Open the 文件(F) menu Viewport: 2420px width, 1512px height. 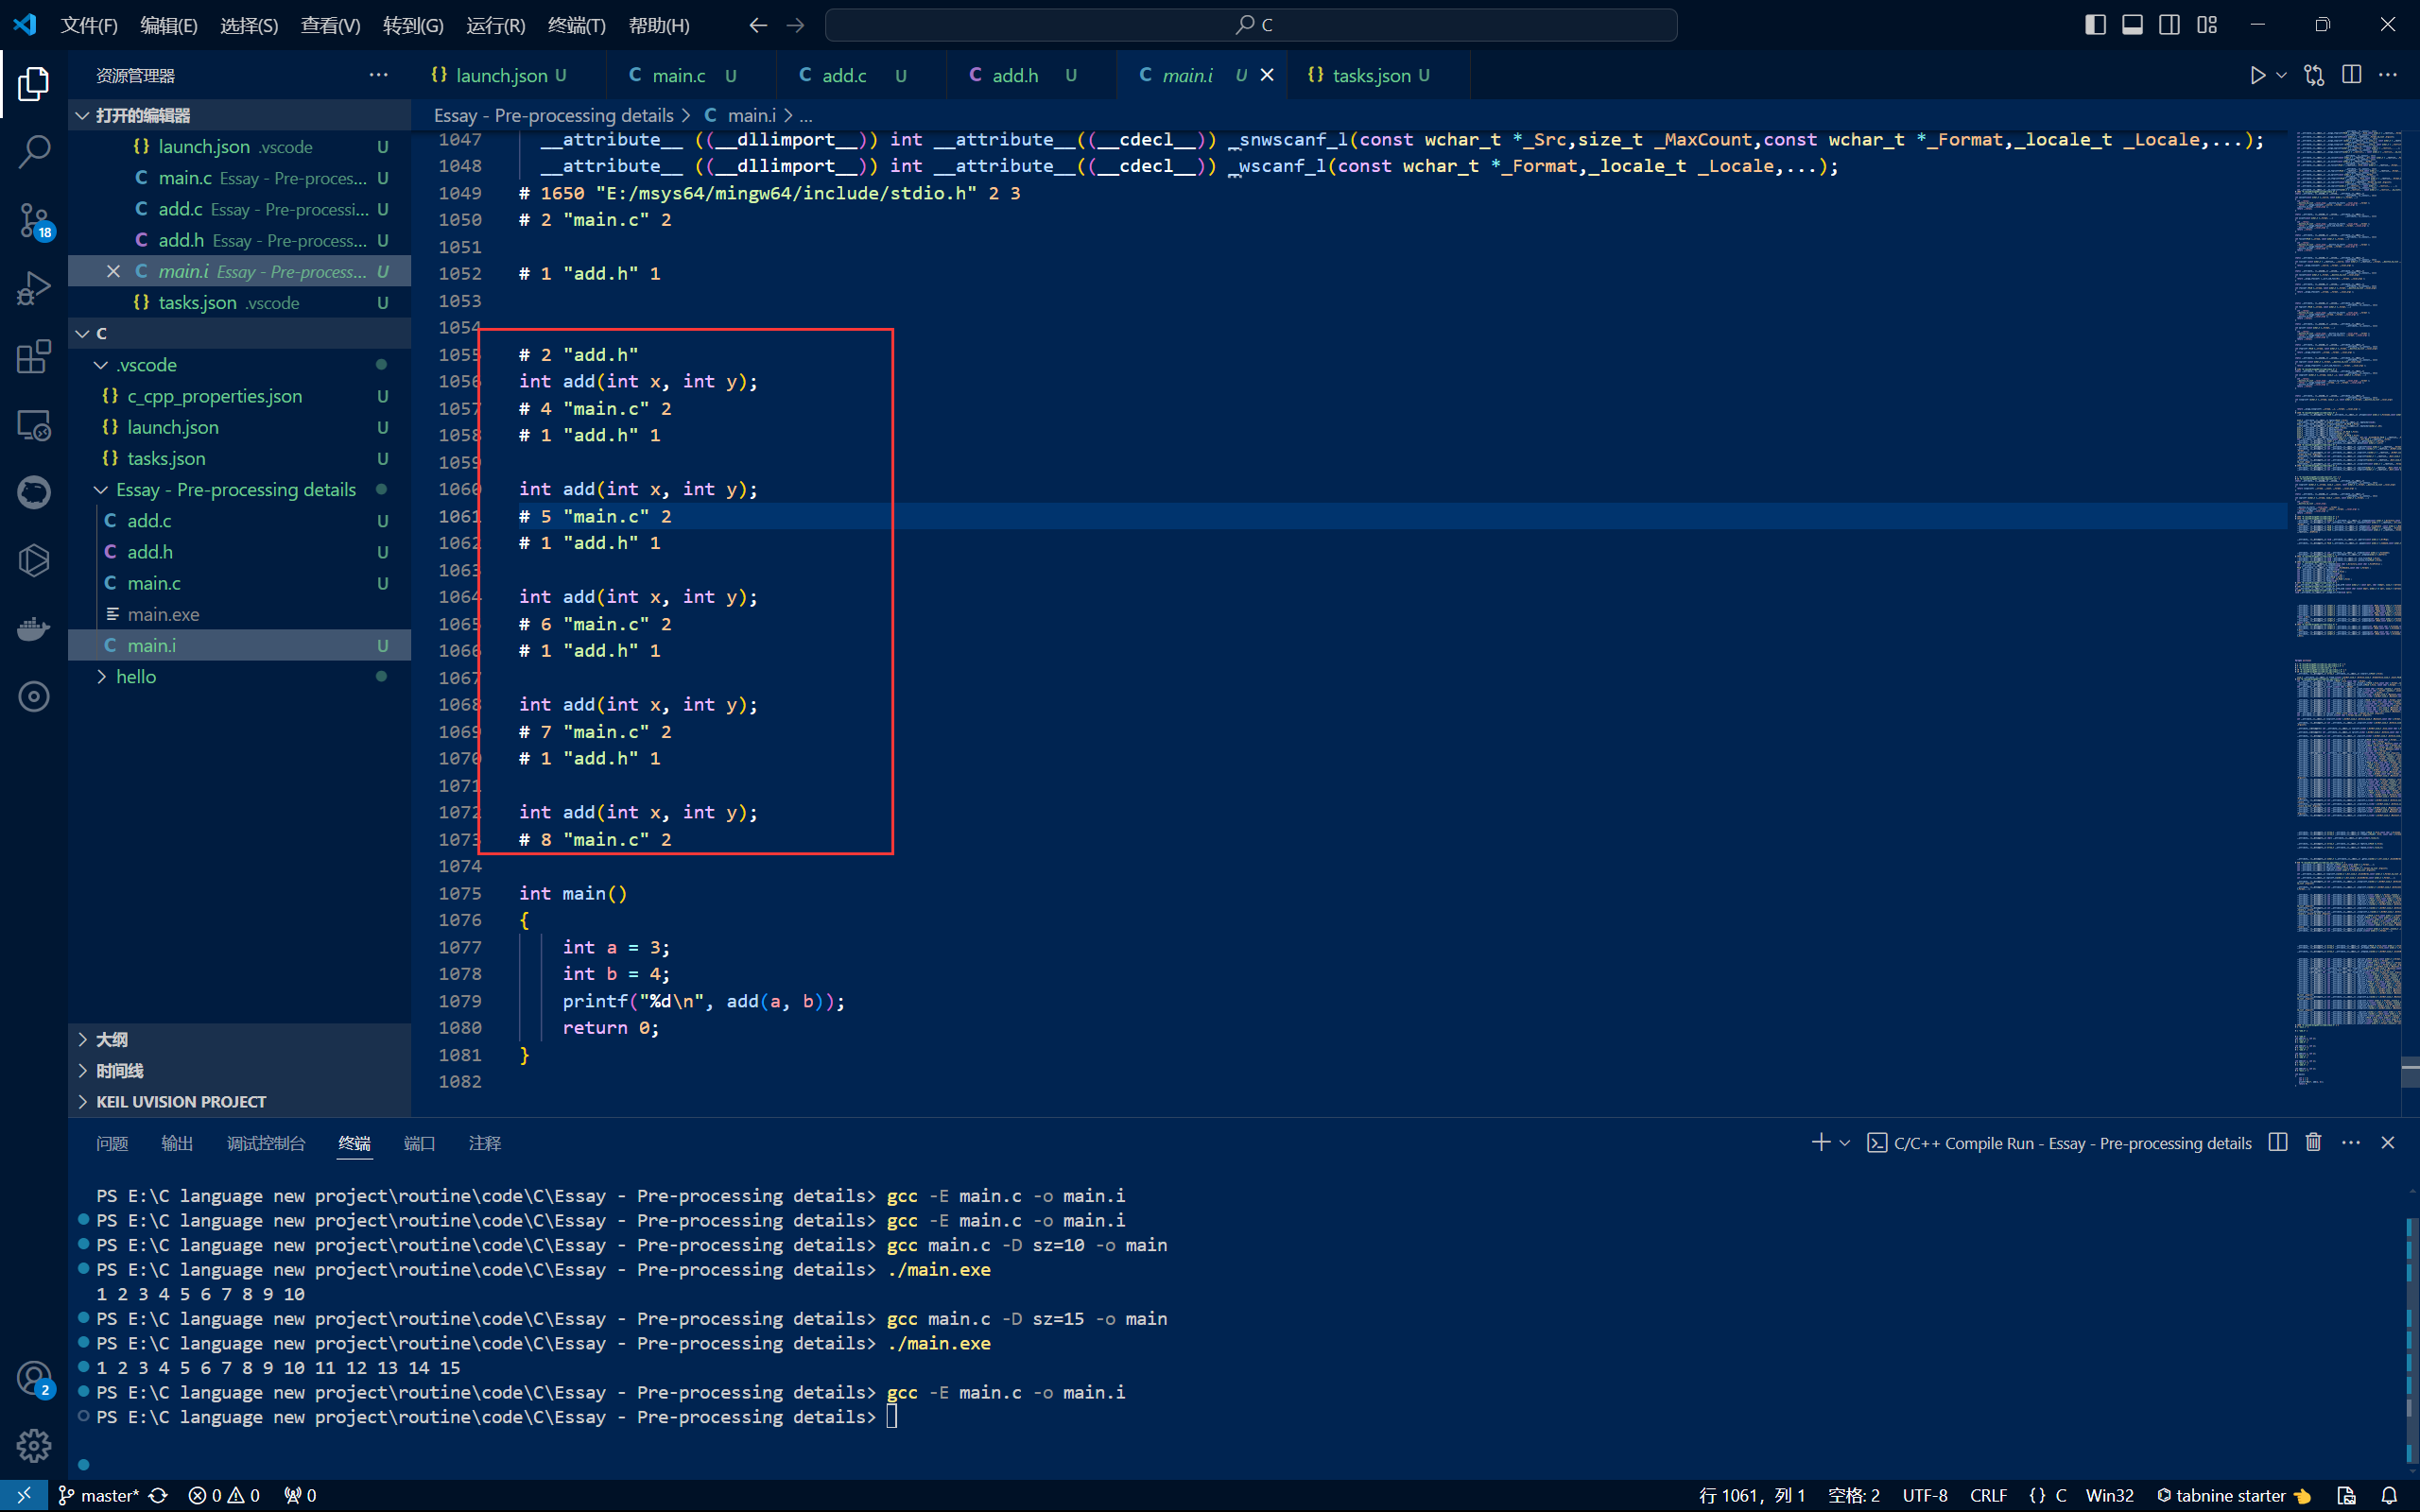point(89,25)
